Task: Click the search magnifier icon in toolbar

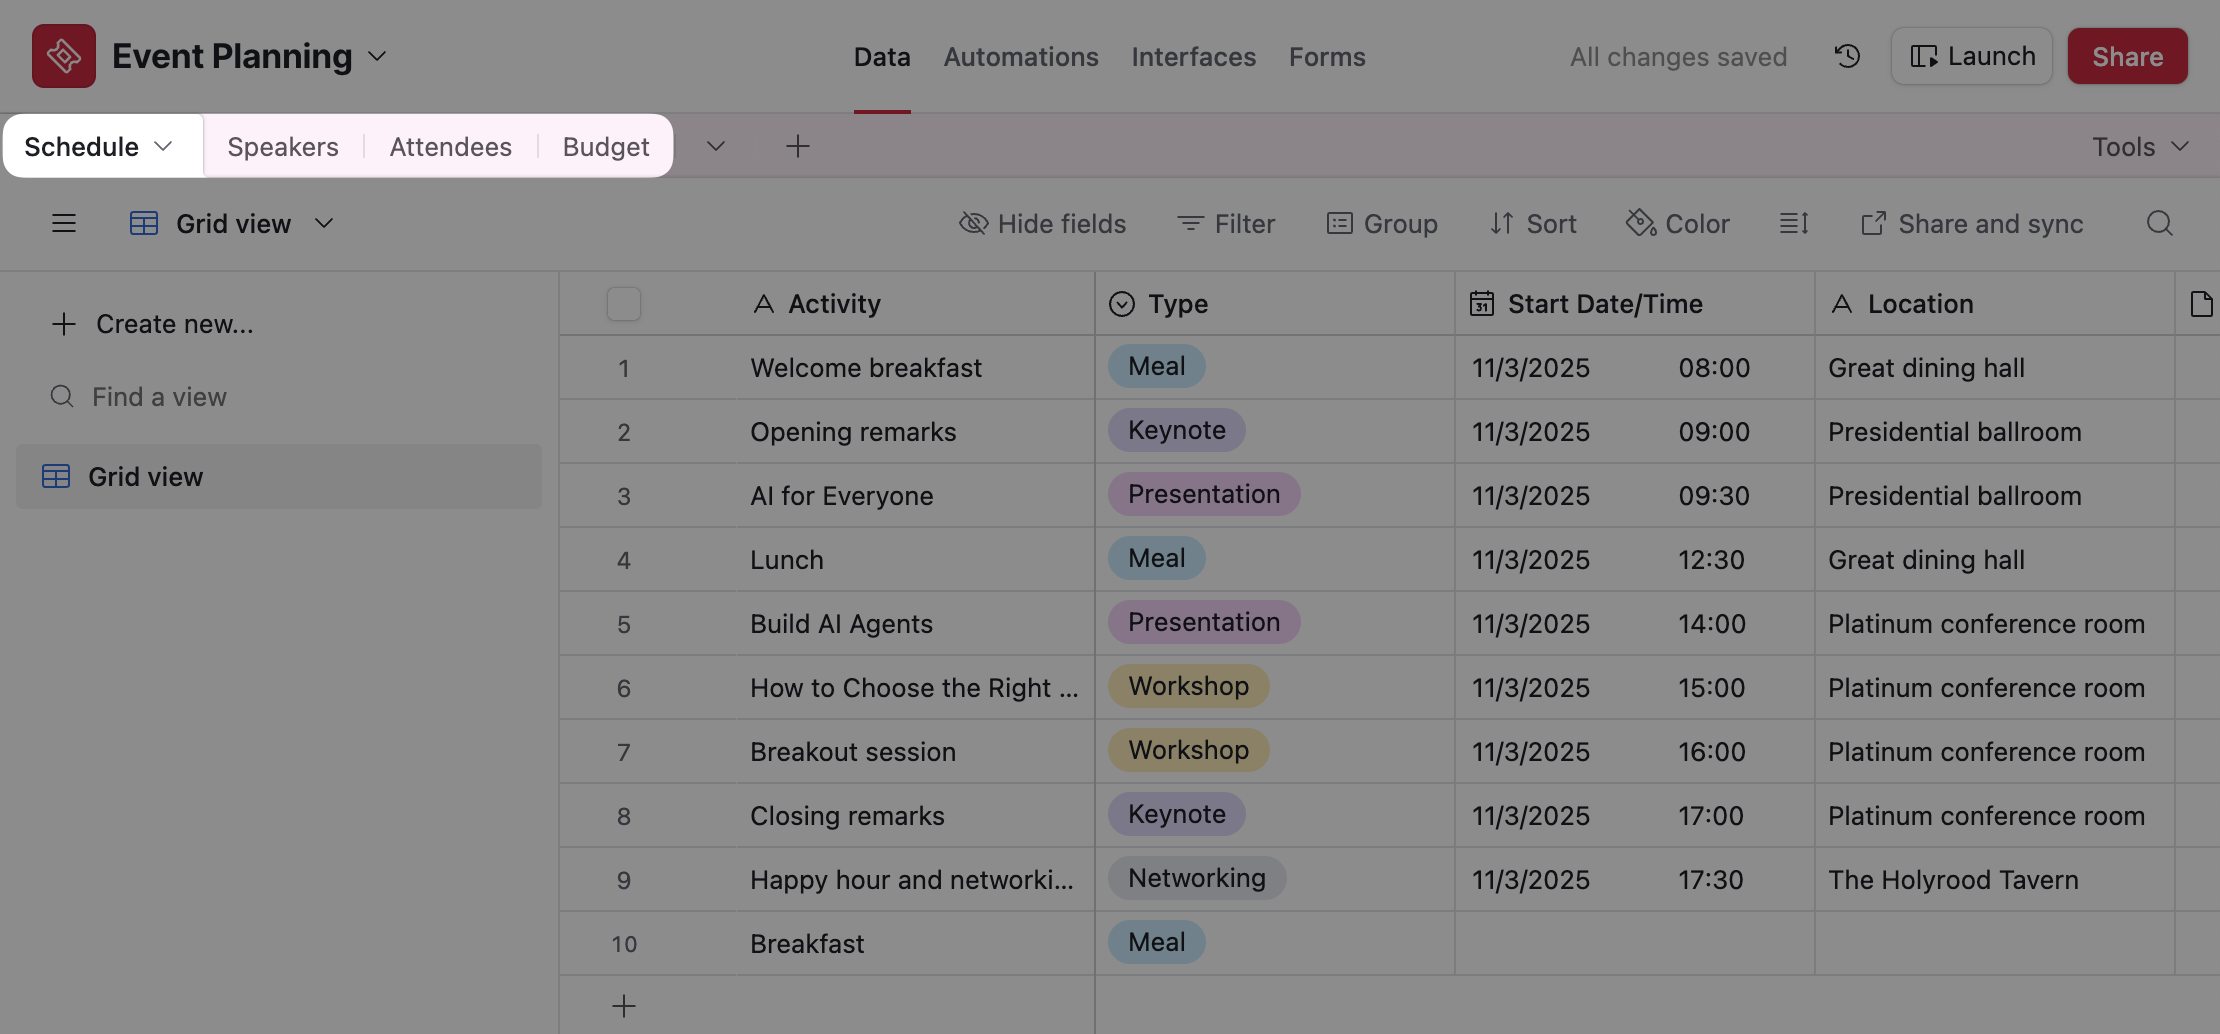Action: click(2159, 223)
